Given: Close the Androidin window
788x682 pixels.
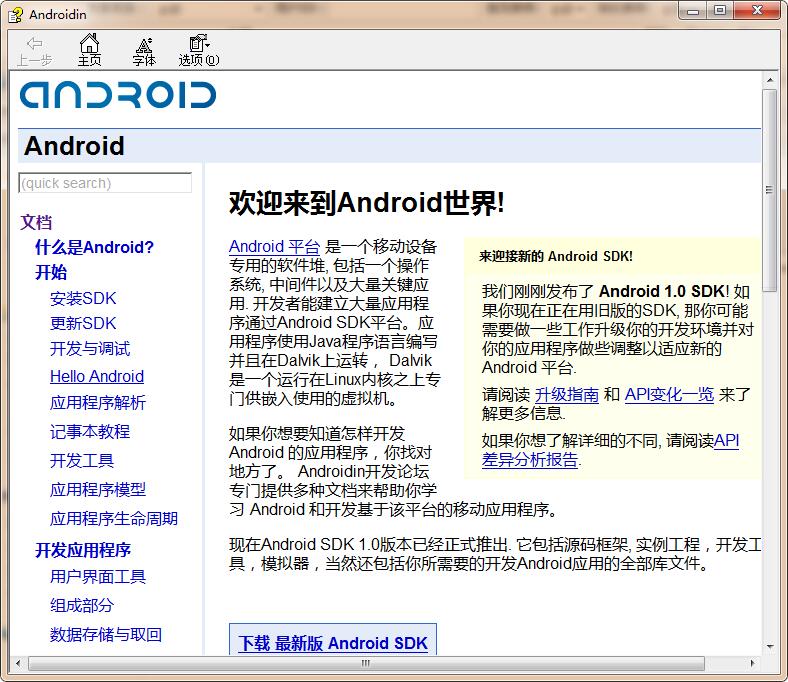Looking at the screenshot, I should (x=758, y=11).
